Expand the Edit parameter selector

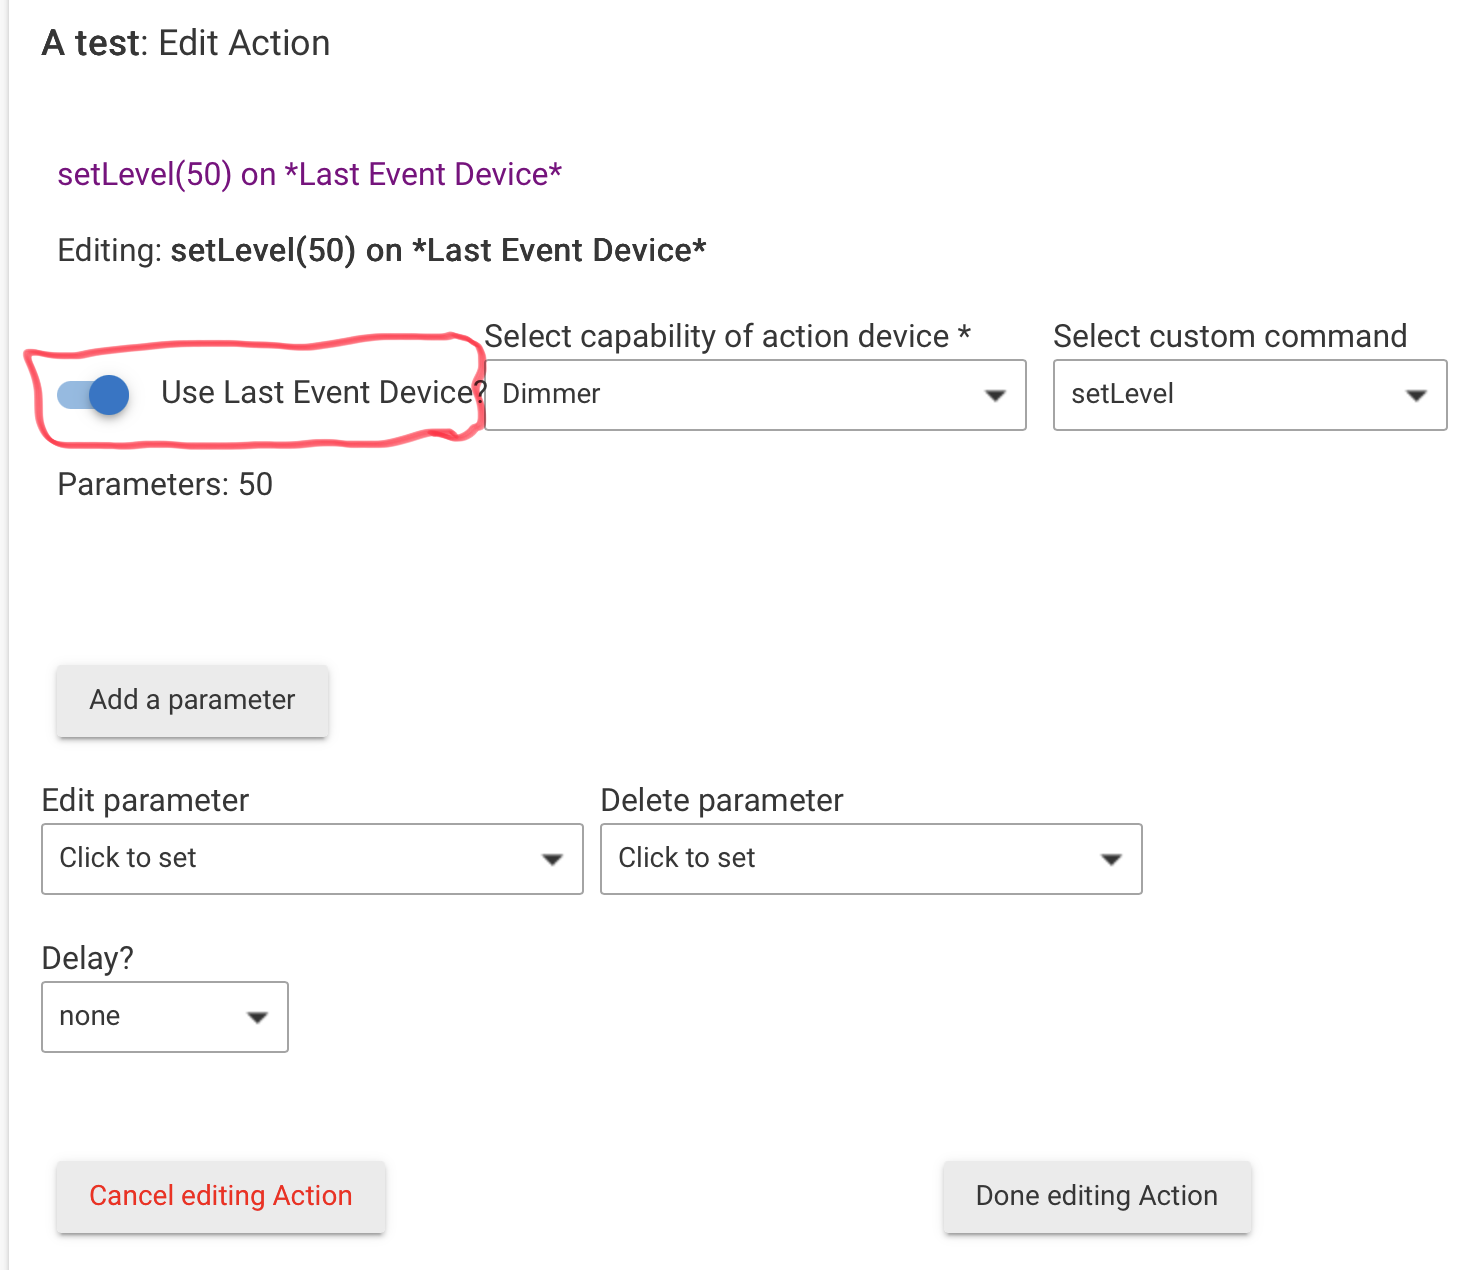[x=300, y=859]
